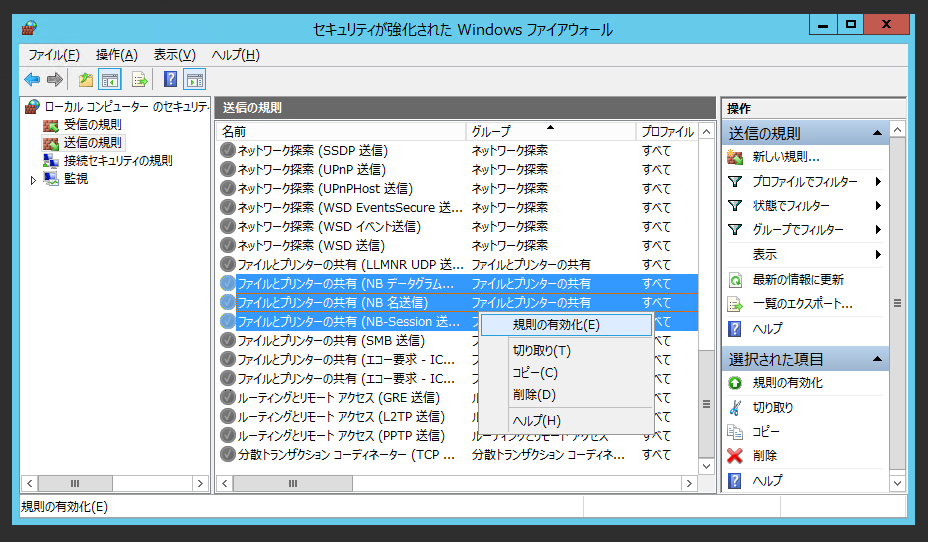
Task: Choose コピー(C) in context menu
Action: tap(566, 373)
